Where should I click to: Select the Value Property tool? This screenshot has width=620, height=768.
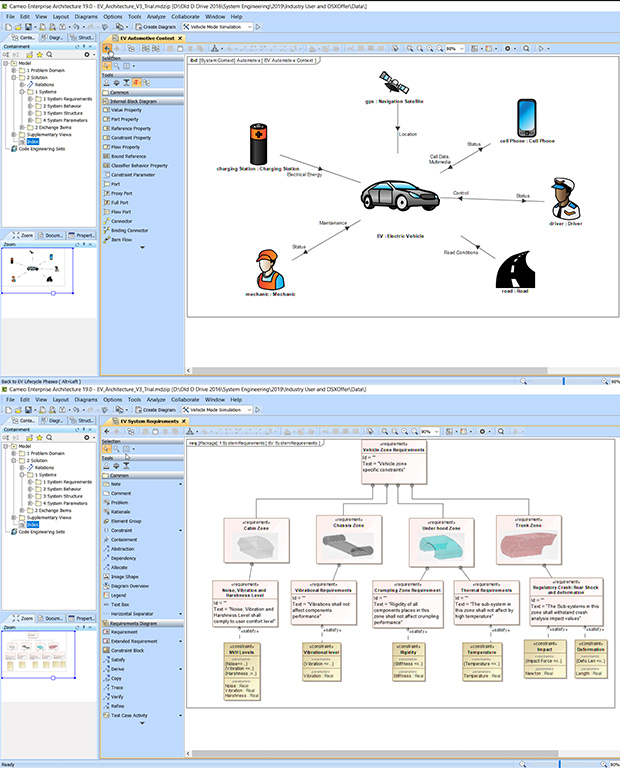click(125, 110)
